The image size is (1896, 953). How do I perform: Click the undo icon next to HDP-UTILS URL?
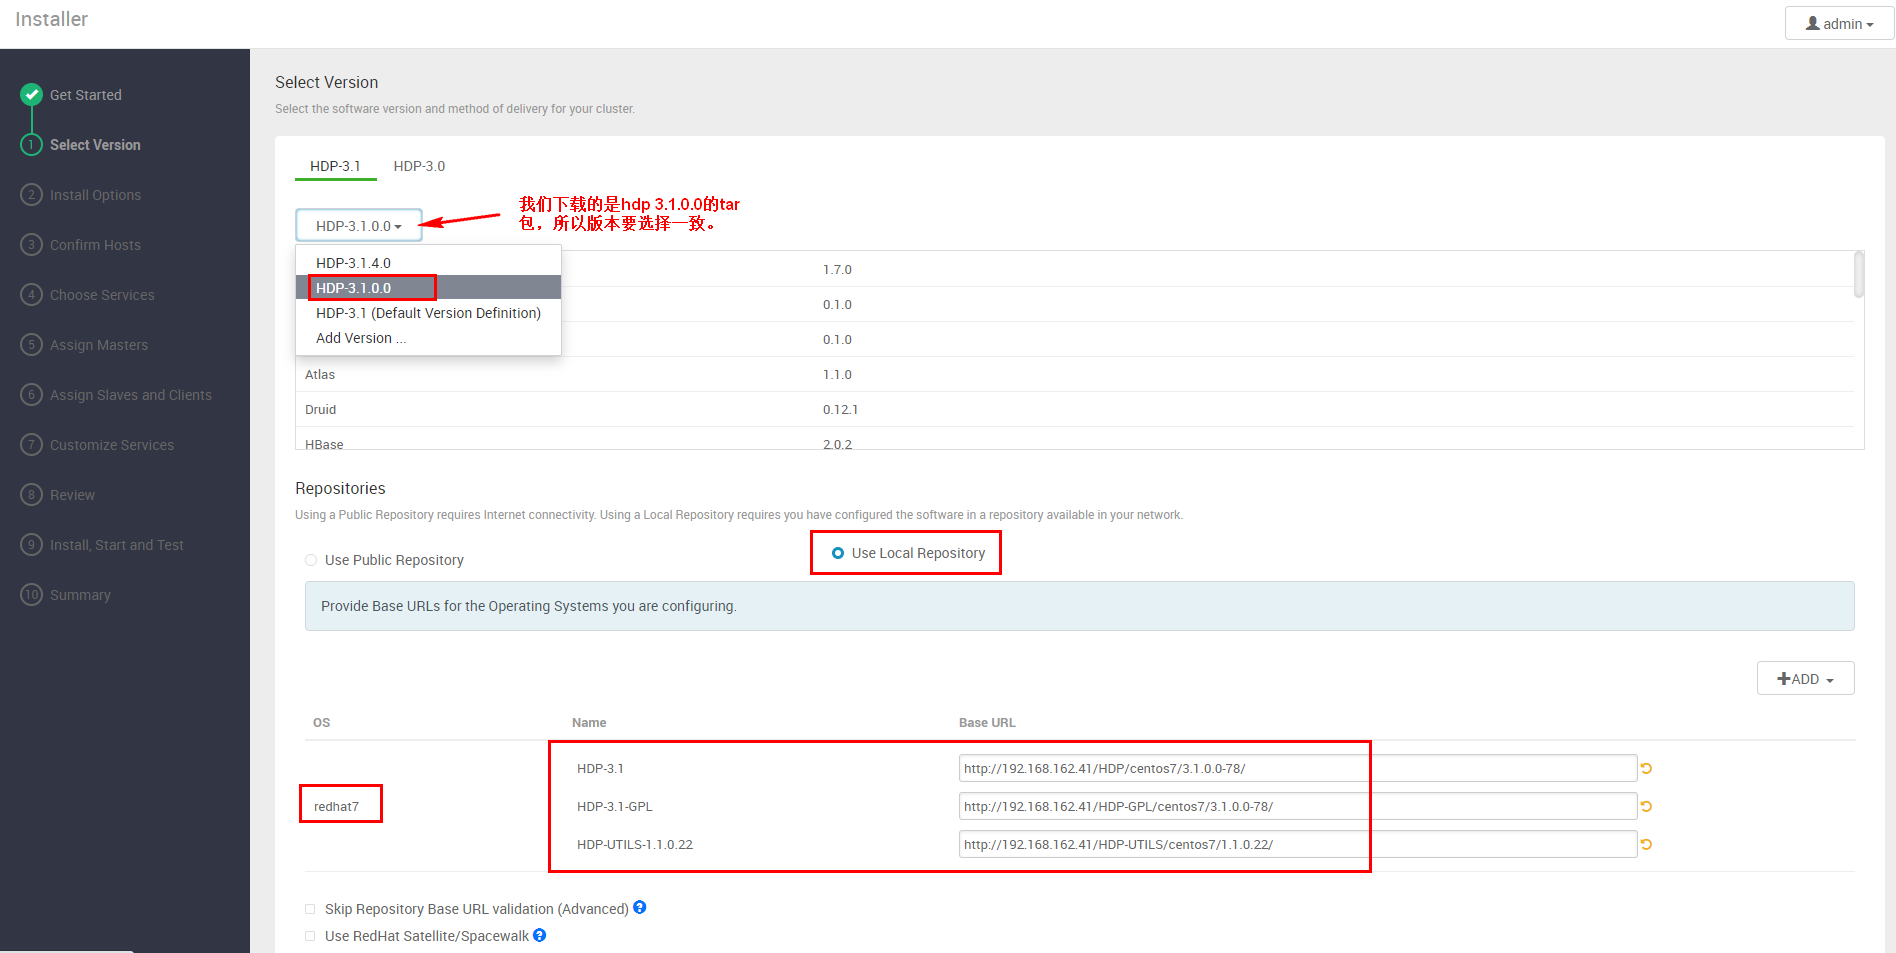pyautogui.click(x=1646, y=844)
